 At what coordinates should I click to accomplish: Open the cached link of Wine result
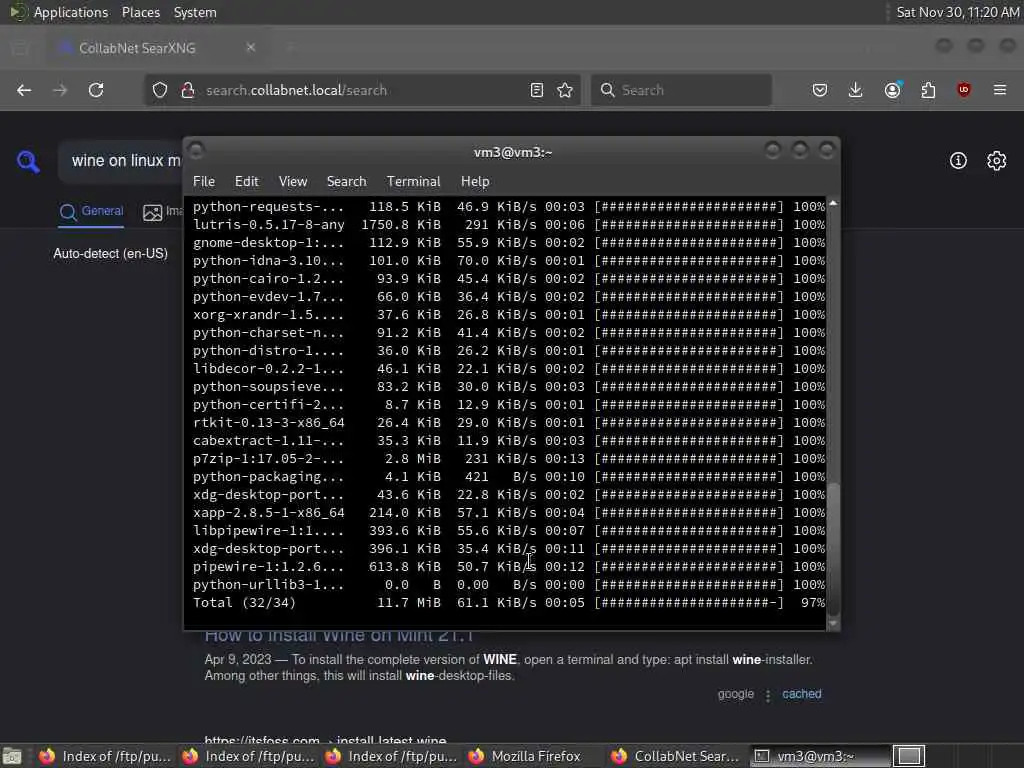click(x=801, y=694)
